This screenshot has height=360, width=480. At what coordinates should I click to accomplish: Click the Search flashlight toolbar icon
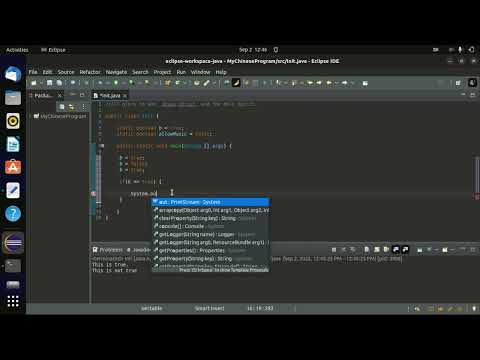tap(206, 83)
